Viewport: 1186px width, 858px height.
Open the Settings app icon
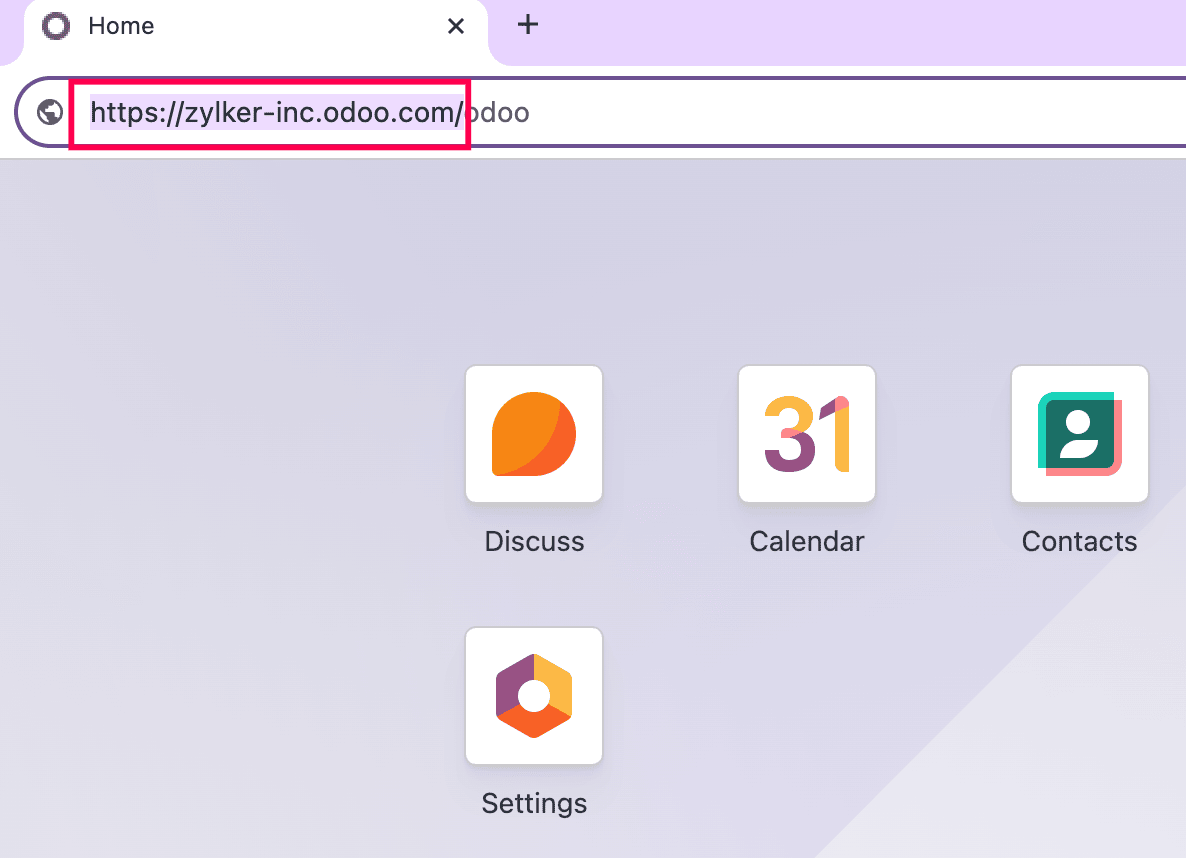pyautogui.click(x=534, y=695)
